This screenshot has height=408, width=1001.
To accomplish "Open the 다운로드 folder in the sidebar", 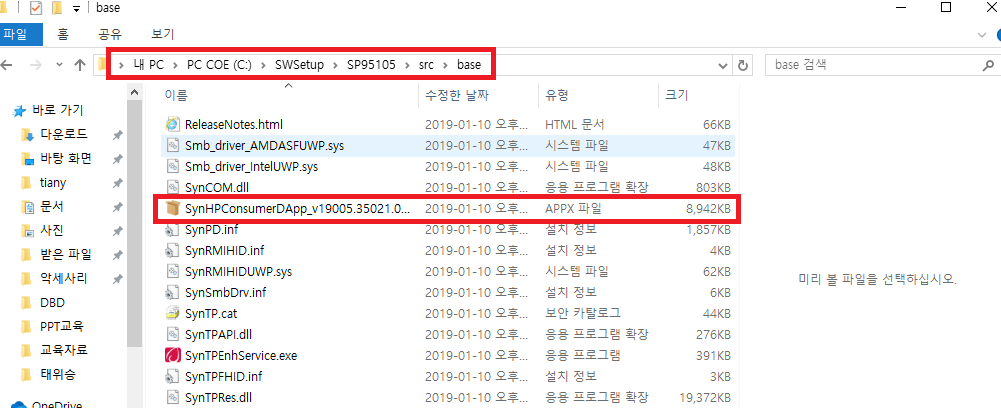I will pos(64,134).
